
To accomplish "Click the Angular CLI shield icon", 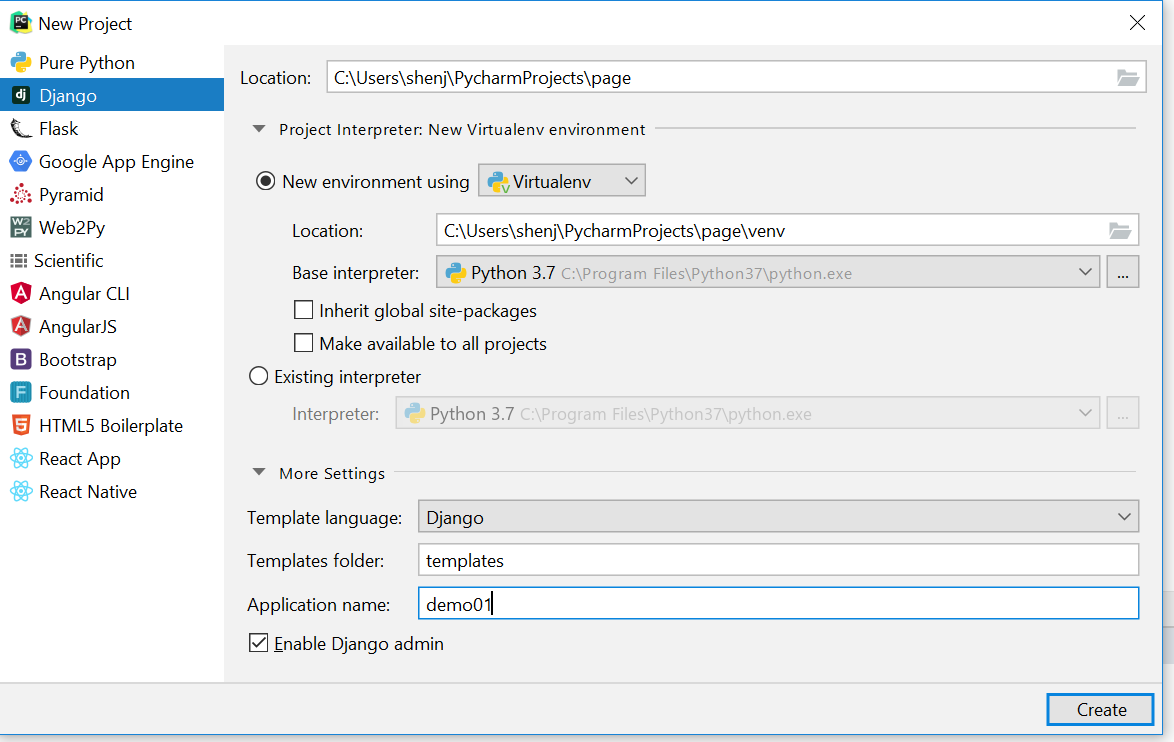I will (x=20, y=294).
